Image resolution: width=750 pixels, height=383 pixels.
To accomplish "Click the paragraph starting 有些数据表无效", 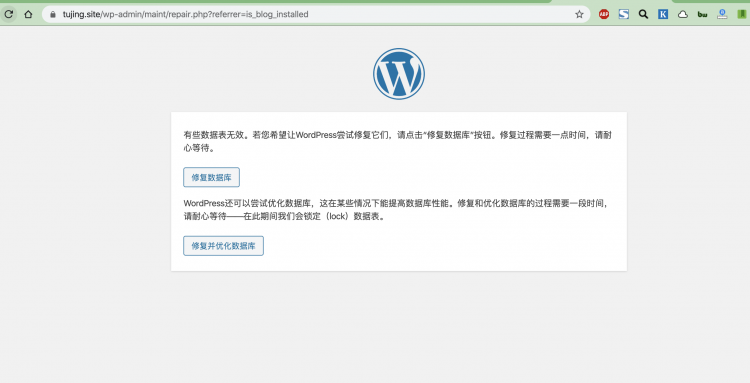I will coord(397,142).
